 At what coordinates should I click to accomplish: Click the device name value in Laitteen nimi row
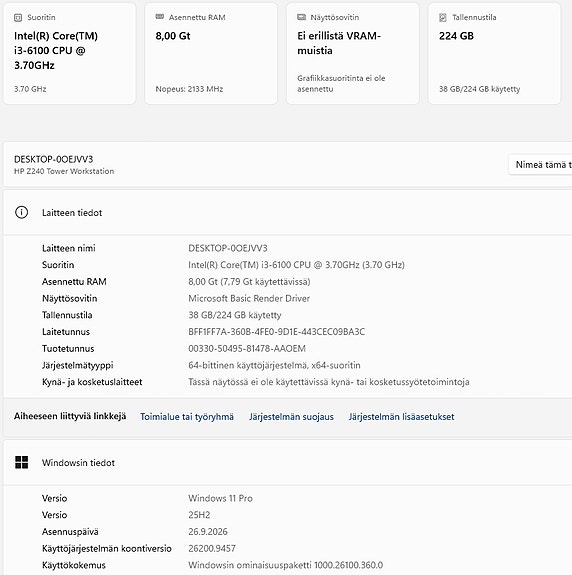pos(228,248)
